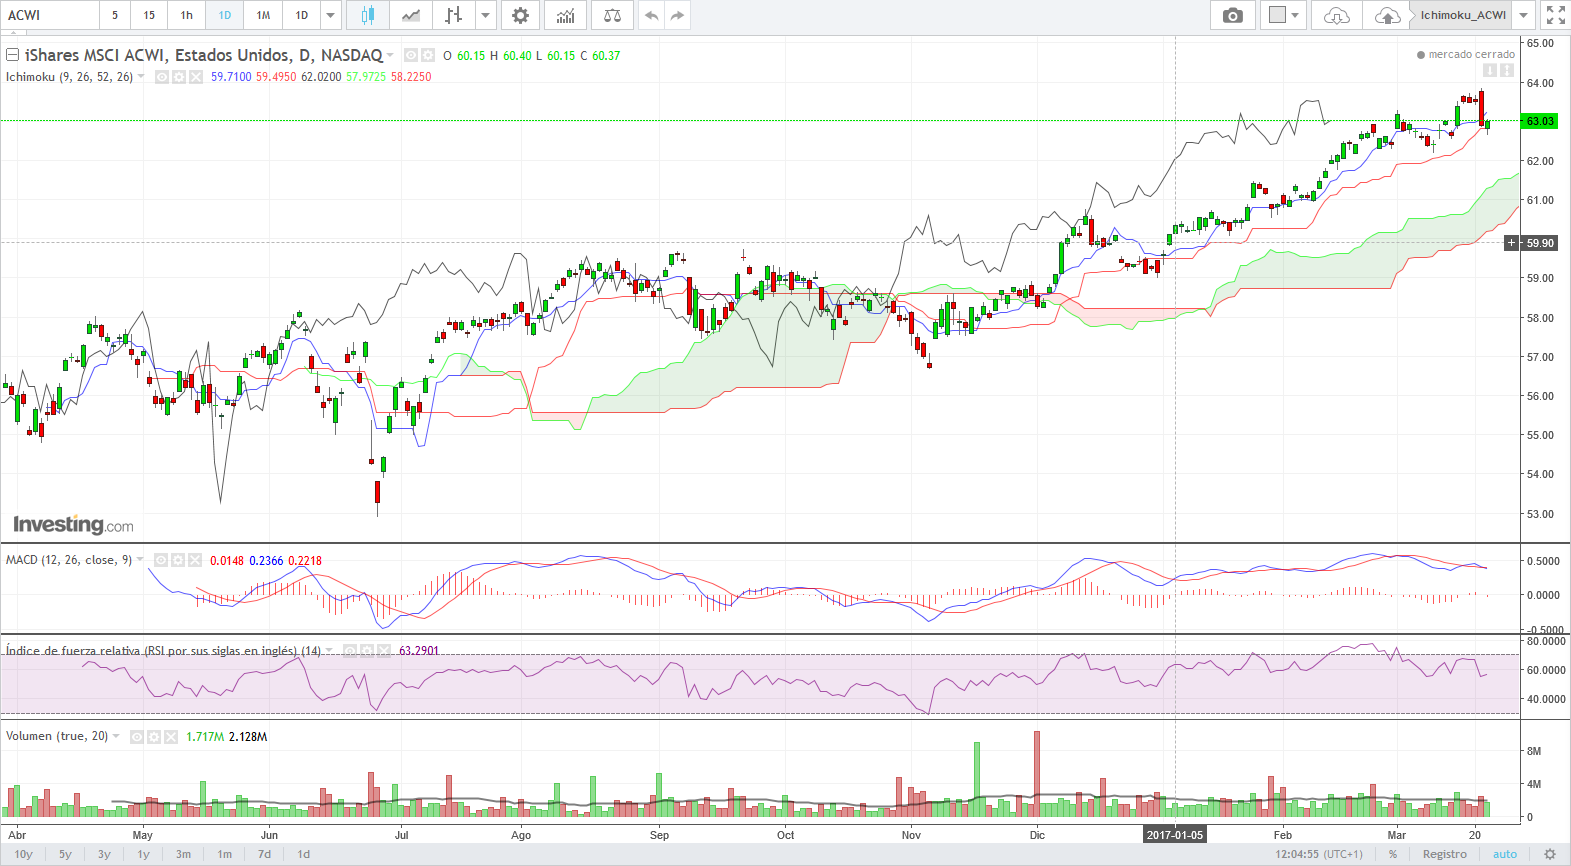Set date range to 3m
This screenshot has height=866, width=1571.
pyautogui.click(x=183, y=854)
